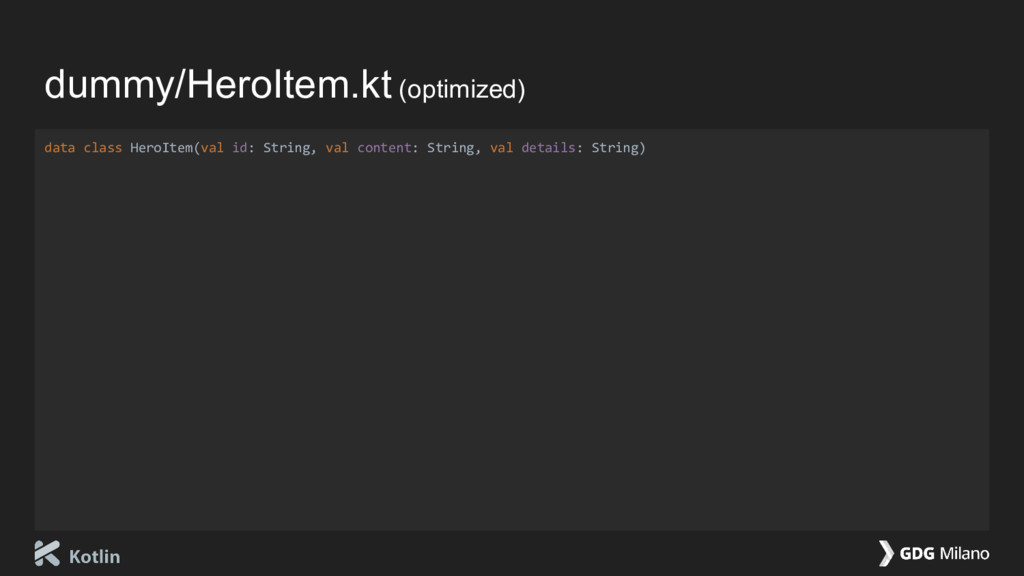Click the 'id' parameter name
The width and height of the screenshot is (1024, 576).
click(240, 148)
